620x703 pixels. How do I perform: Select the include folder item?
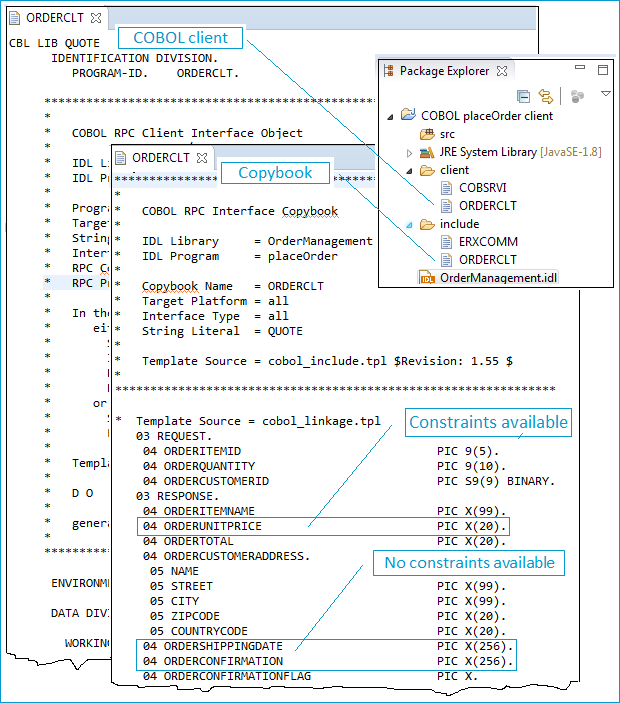pos(460,224)
